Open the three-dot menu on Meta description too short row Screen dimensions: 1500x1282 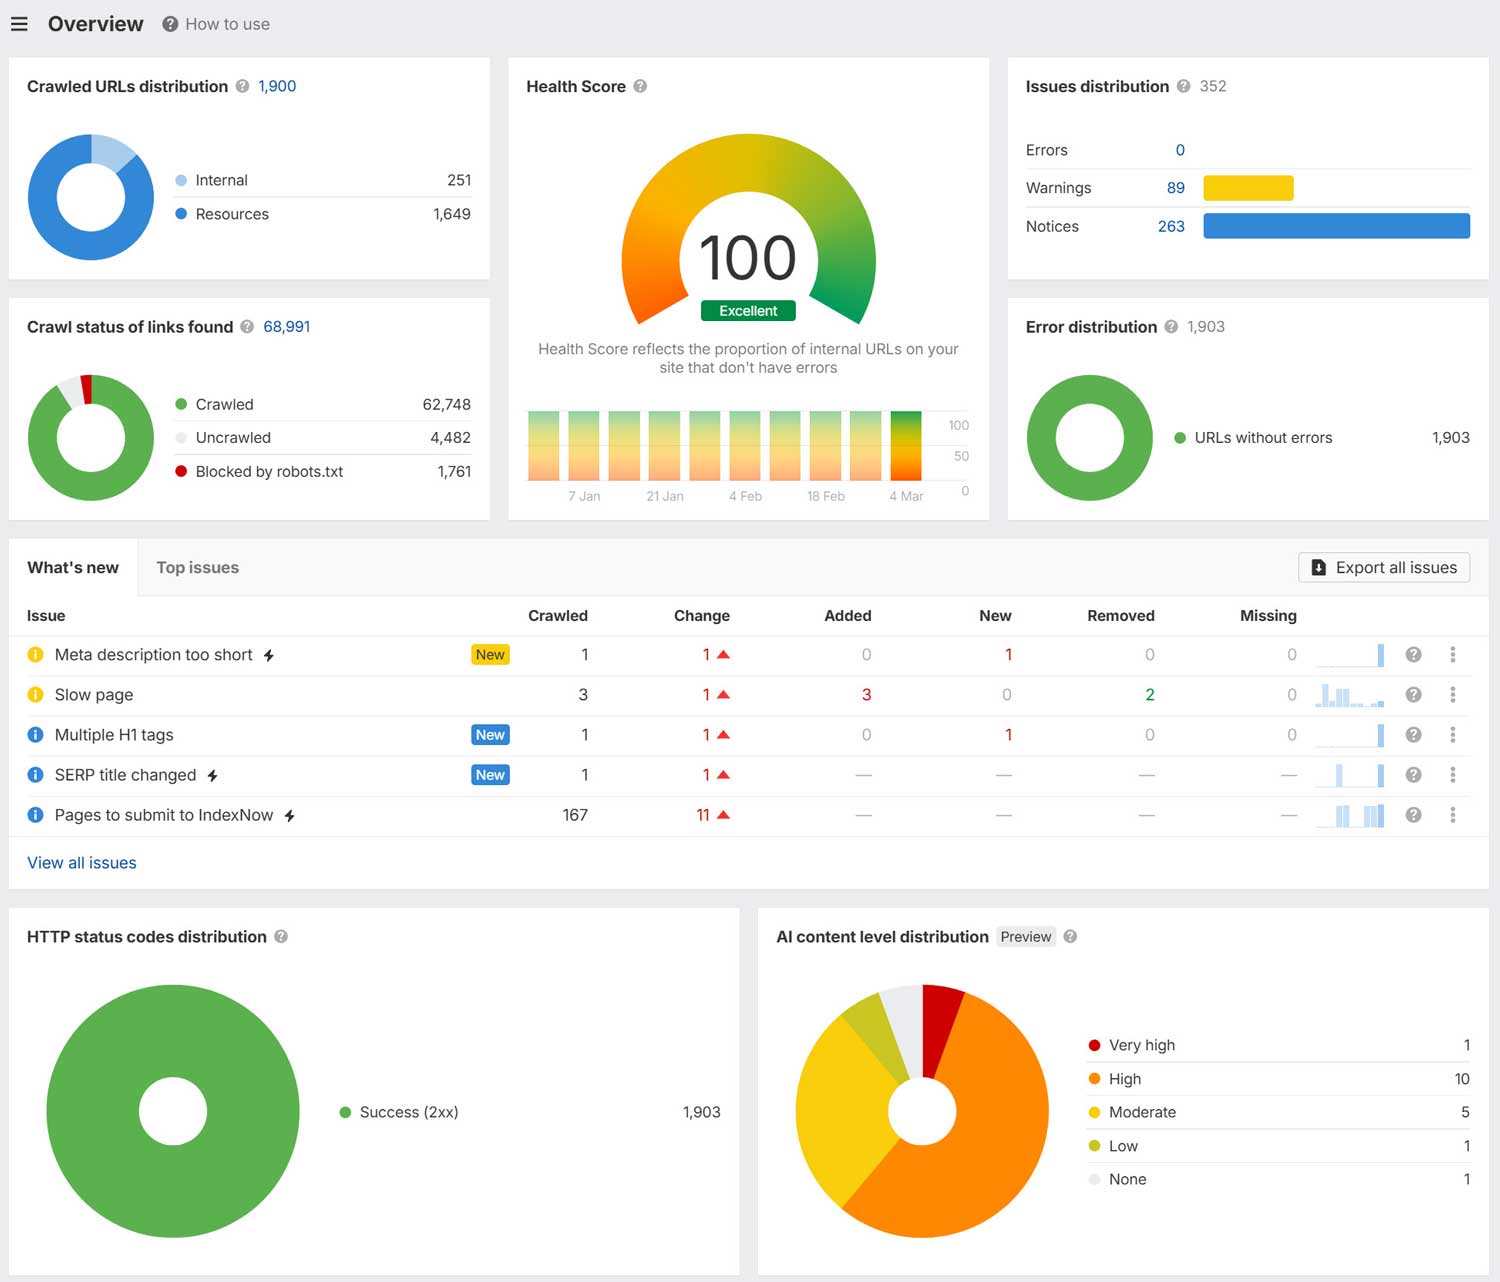[x=1453, y=655]
